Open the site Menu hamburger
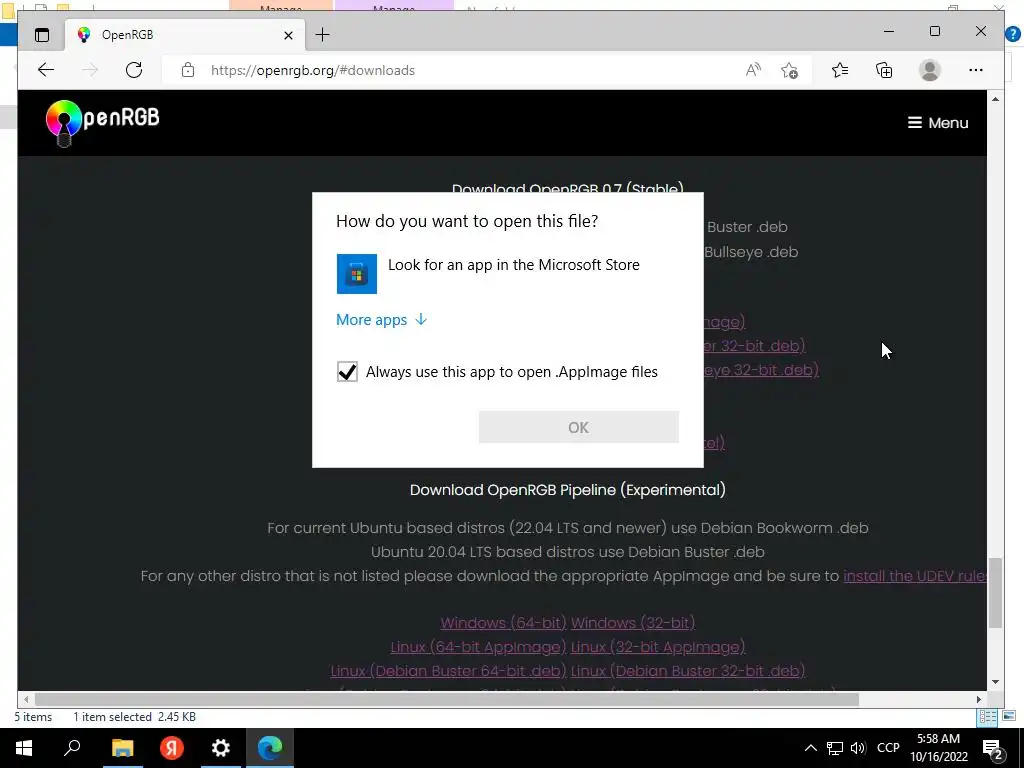This screenshot has width=1024, height=768. click(x=938, y=123)
